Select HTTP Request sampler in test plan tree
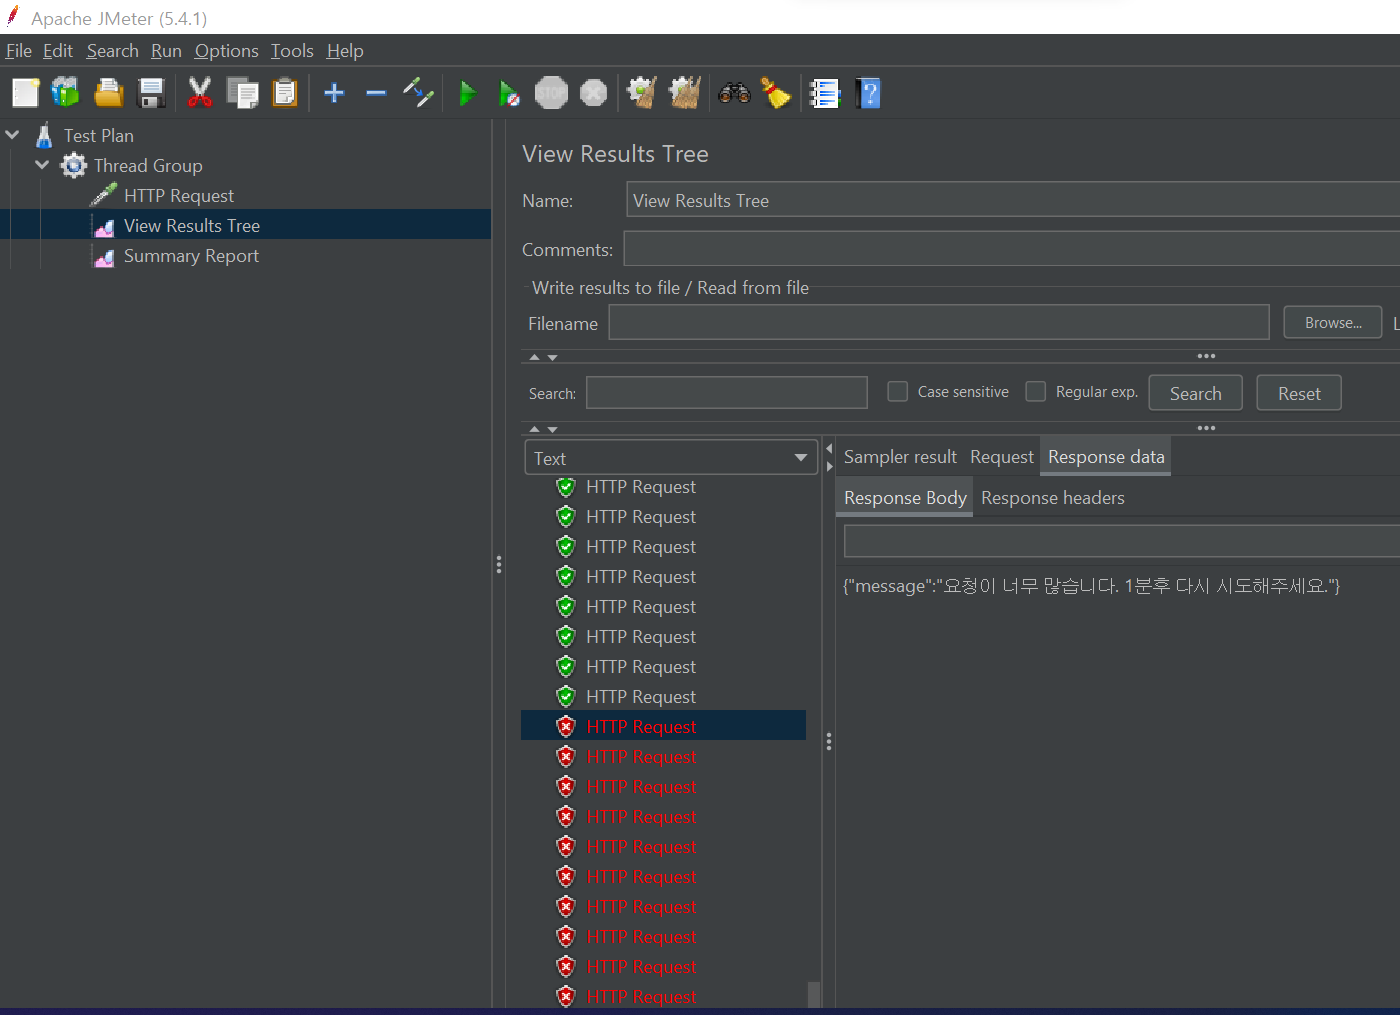The width and height of the screenshot is (1400, 1015). click(179, 196)
